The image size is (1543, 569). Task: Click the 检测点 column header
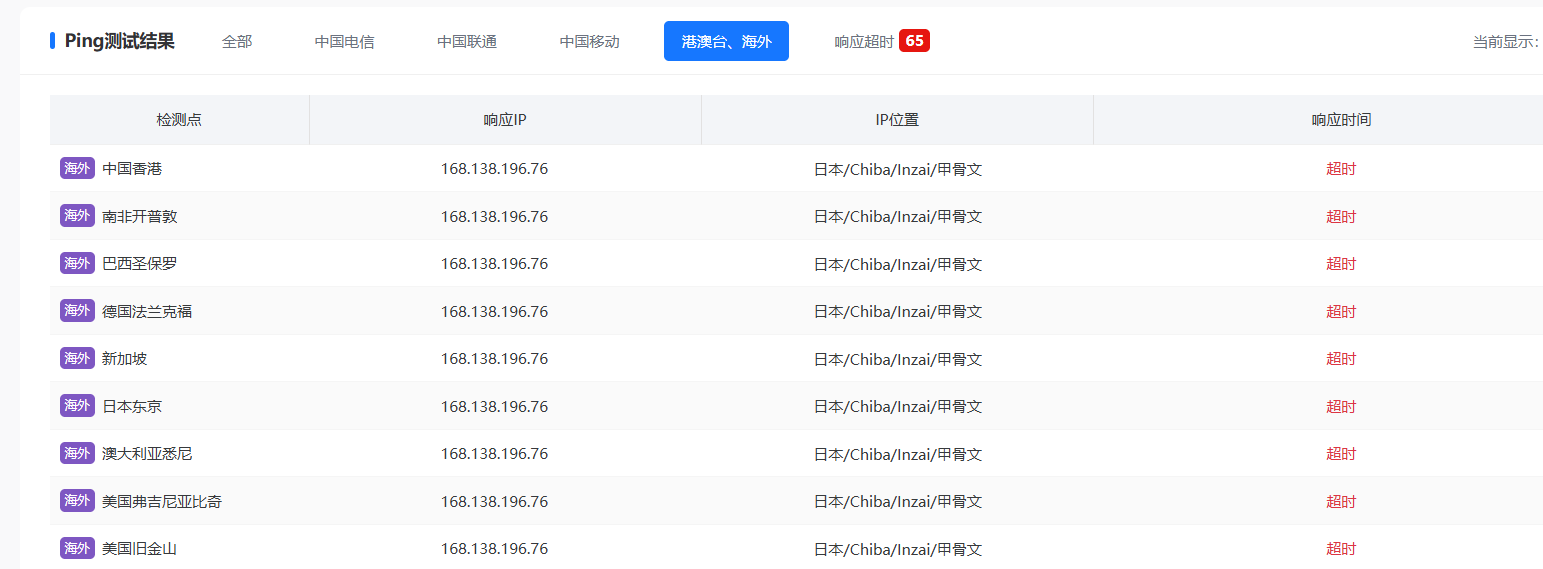179,119
